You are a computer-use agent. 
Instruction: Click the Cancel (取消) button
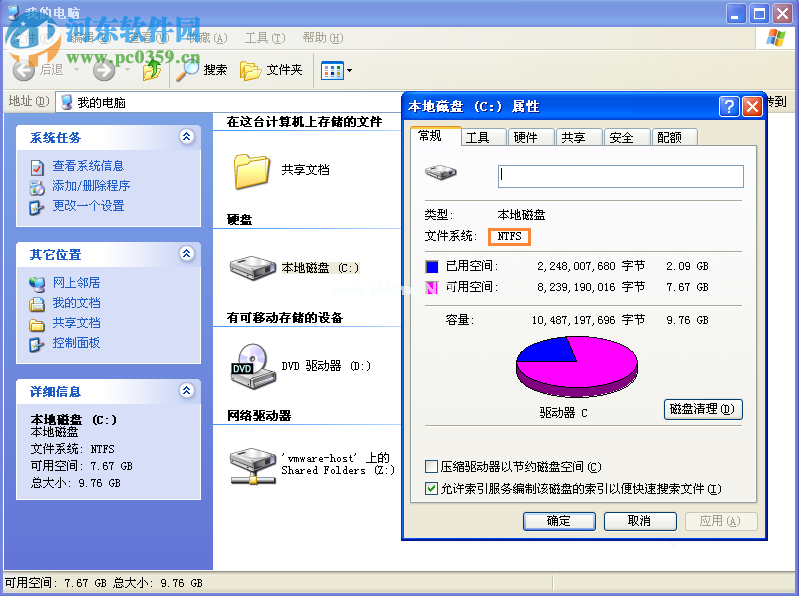coord(640,521)
